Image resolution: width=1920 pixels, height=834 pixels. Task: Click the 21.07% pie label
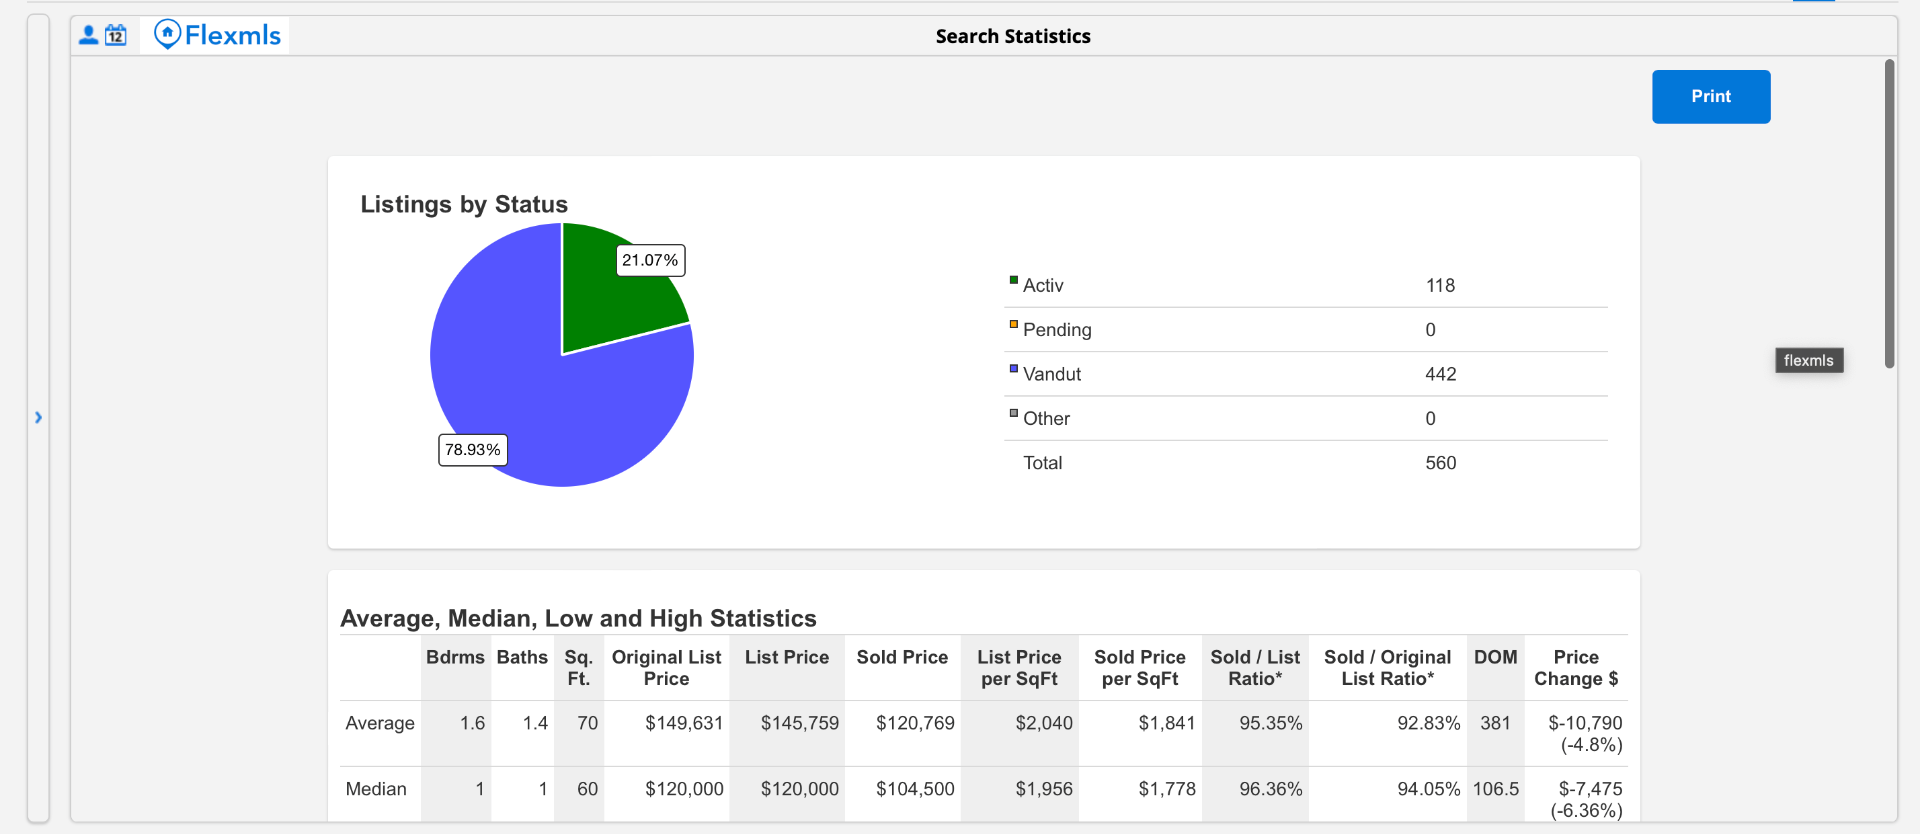click(650, 260)
